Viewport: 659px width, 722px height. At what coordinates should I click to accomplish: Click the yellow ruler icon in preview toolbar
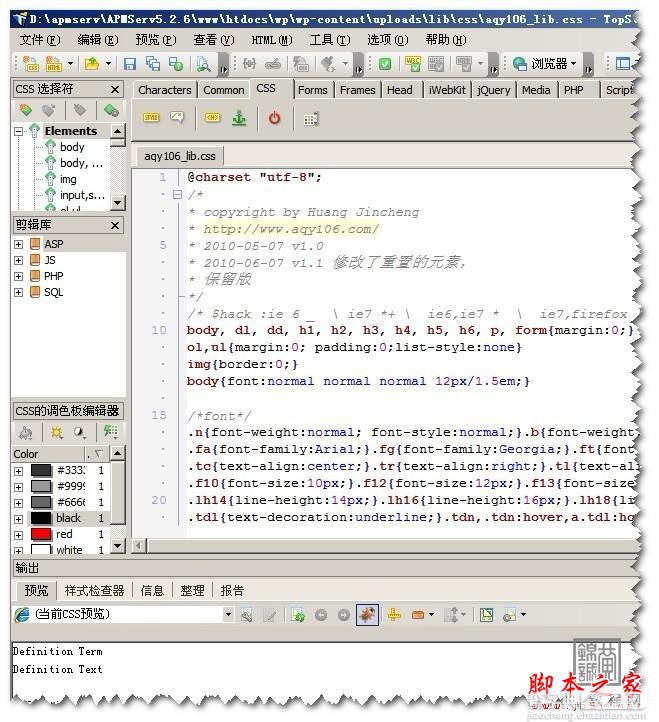394,615
